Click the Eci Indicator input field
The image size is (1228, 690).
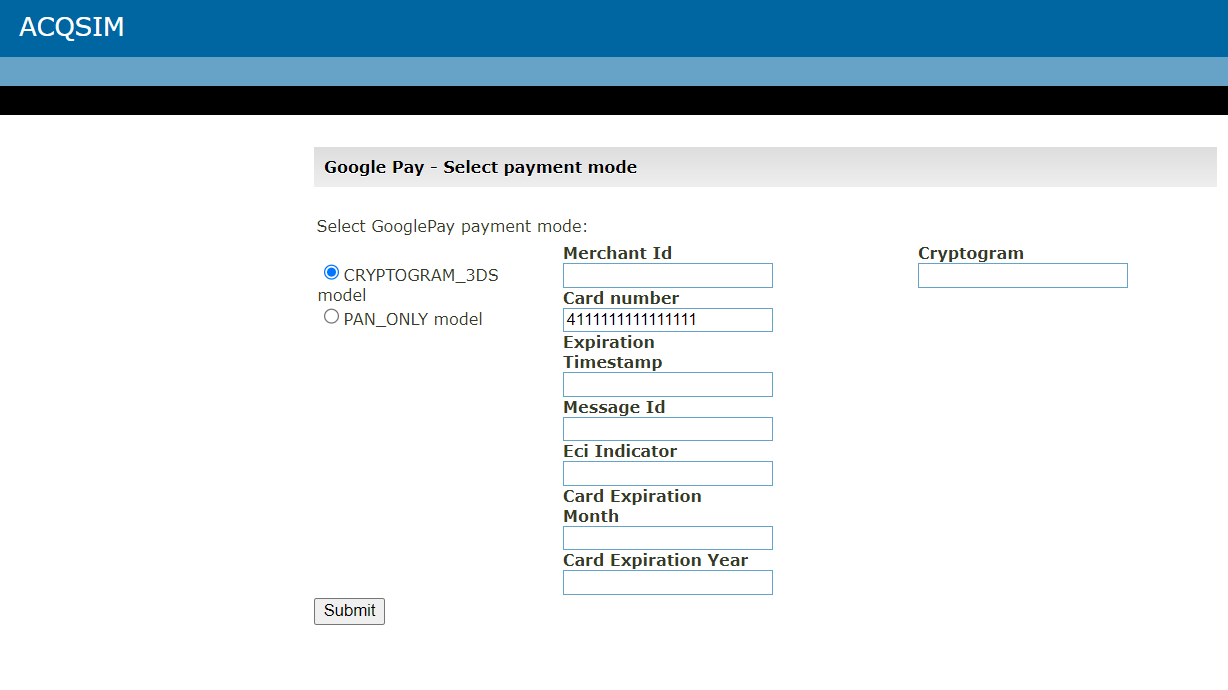[x=667, y=474]
